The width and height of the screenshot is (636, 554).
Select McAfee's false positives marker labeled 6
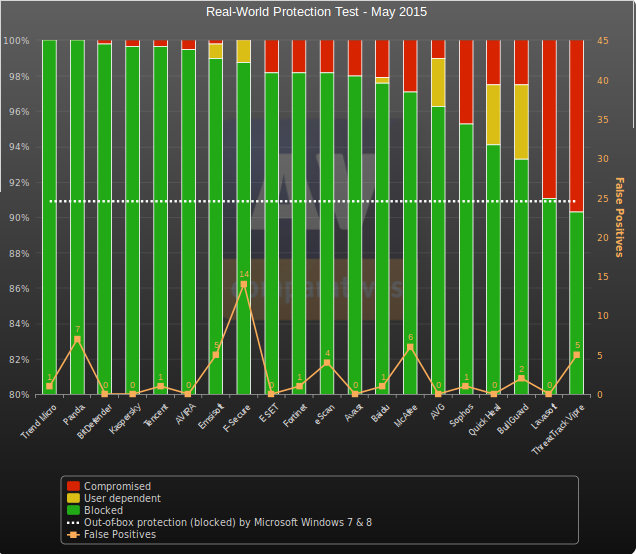pos(410,347)
